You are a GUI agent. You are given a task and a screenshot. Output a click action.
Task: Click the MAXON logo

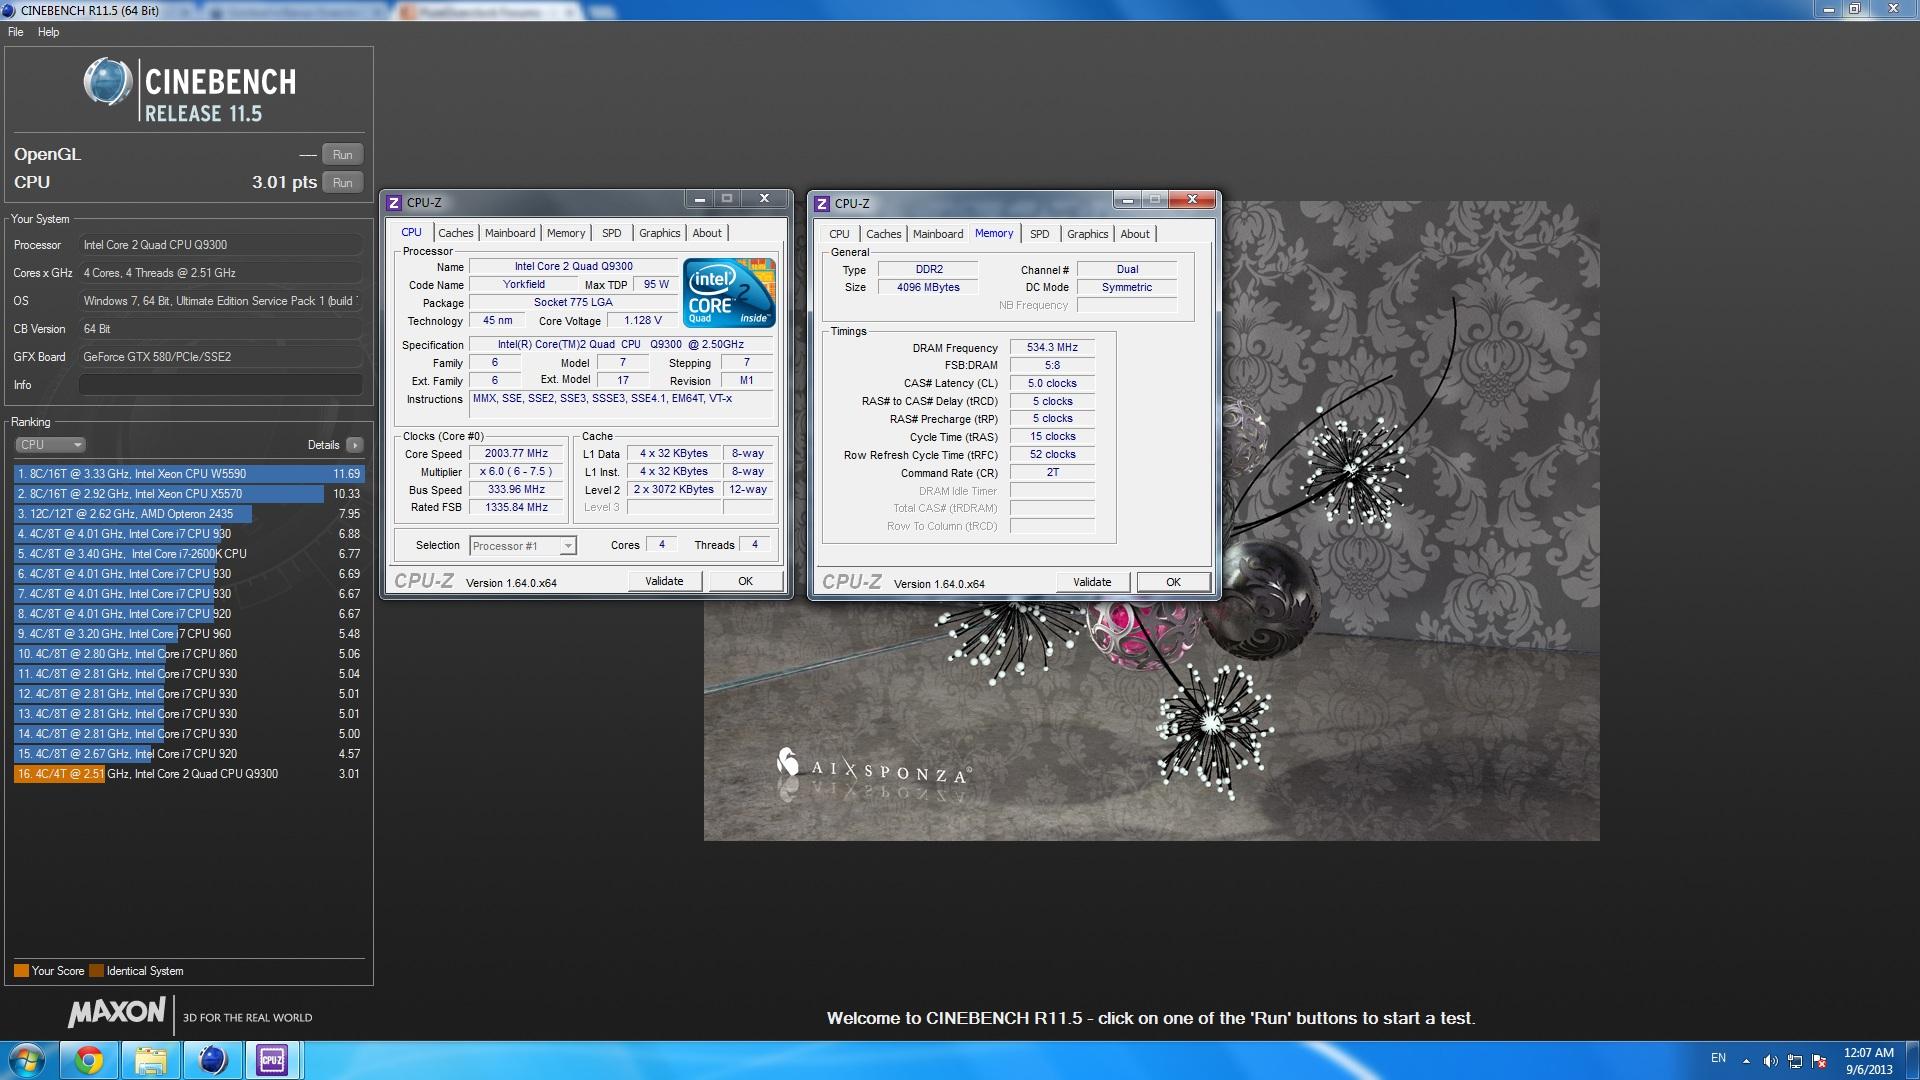(116, 1013)
